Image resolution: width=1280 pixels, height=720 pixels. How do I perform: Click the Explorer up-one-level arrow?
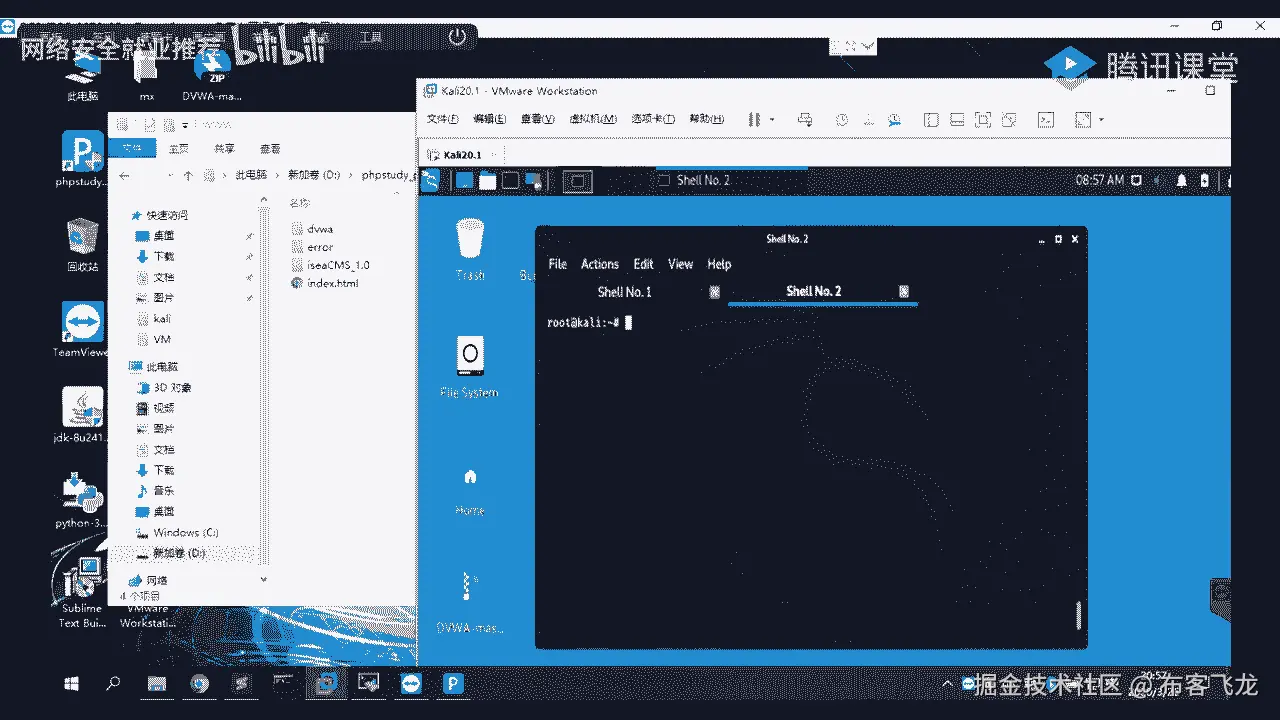point(187,175)
